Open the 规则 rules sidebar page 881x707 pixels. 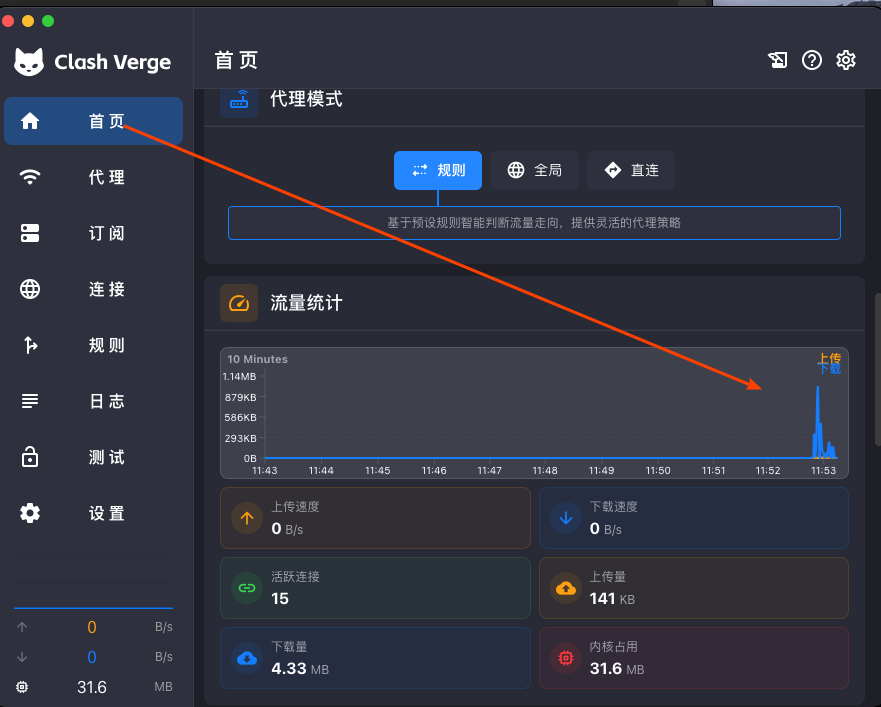coord(93,345)
